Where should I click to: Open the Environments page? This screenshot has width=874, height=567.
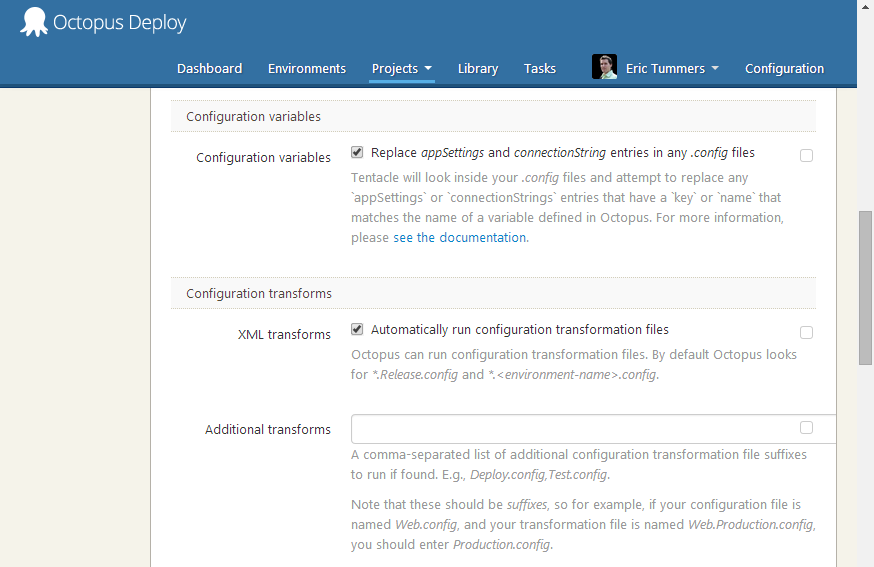[x=307, y=68]
